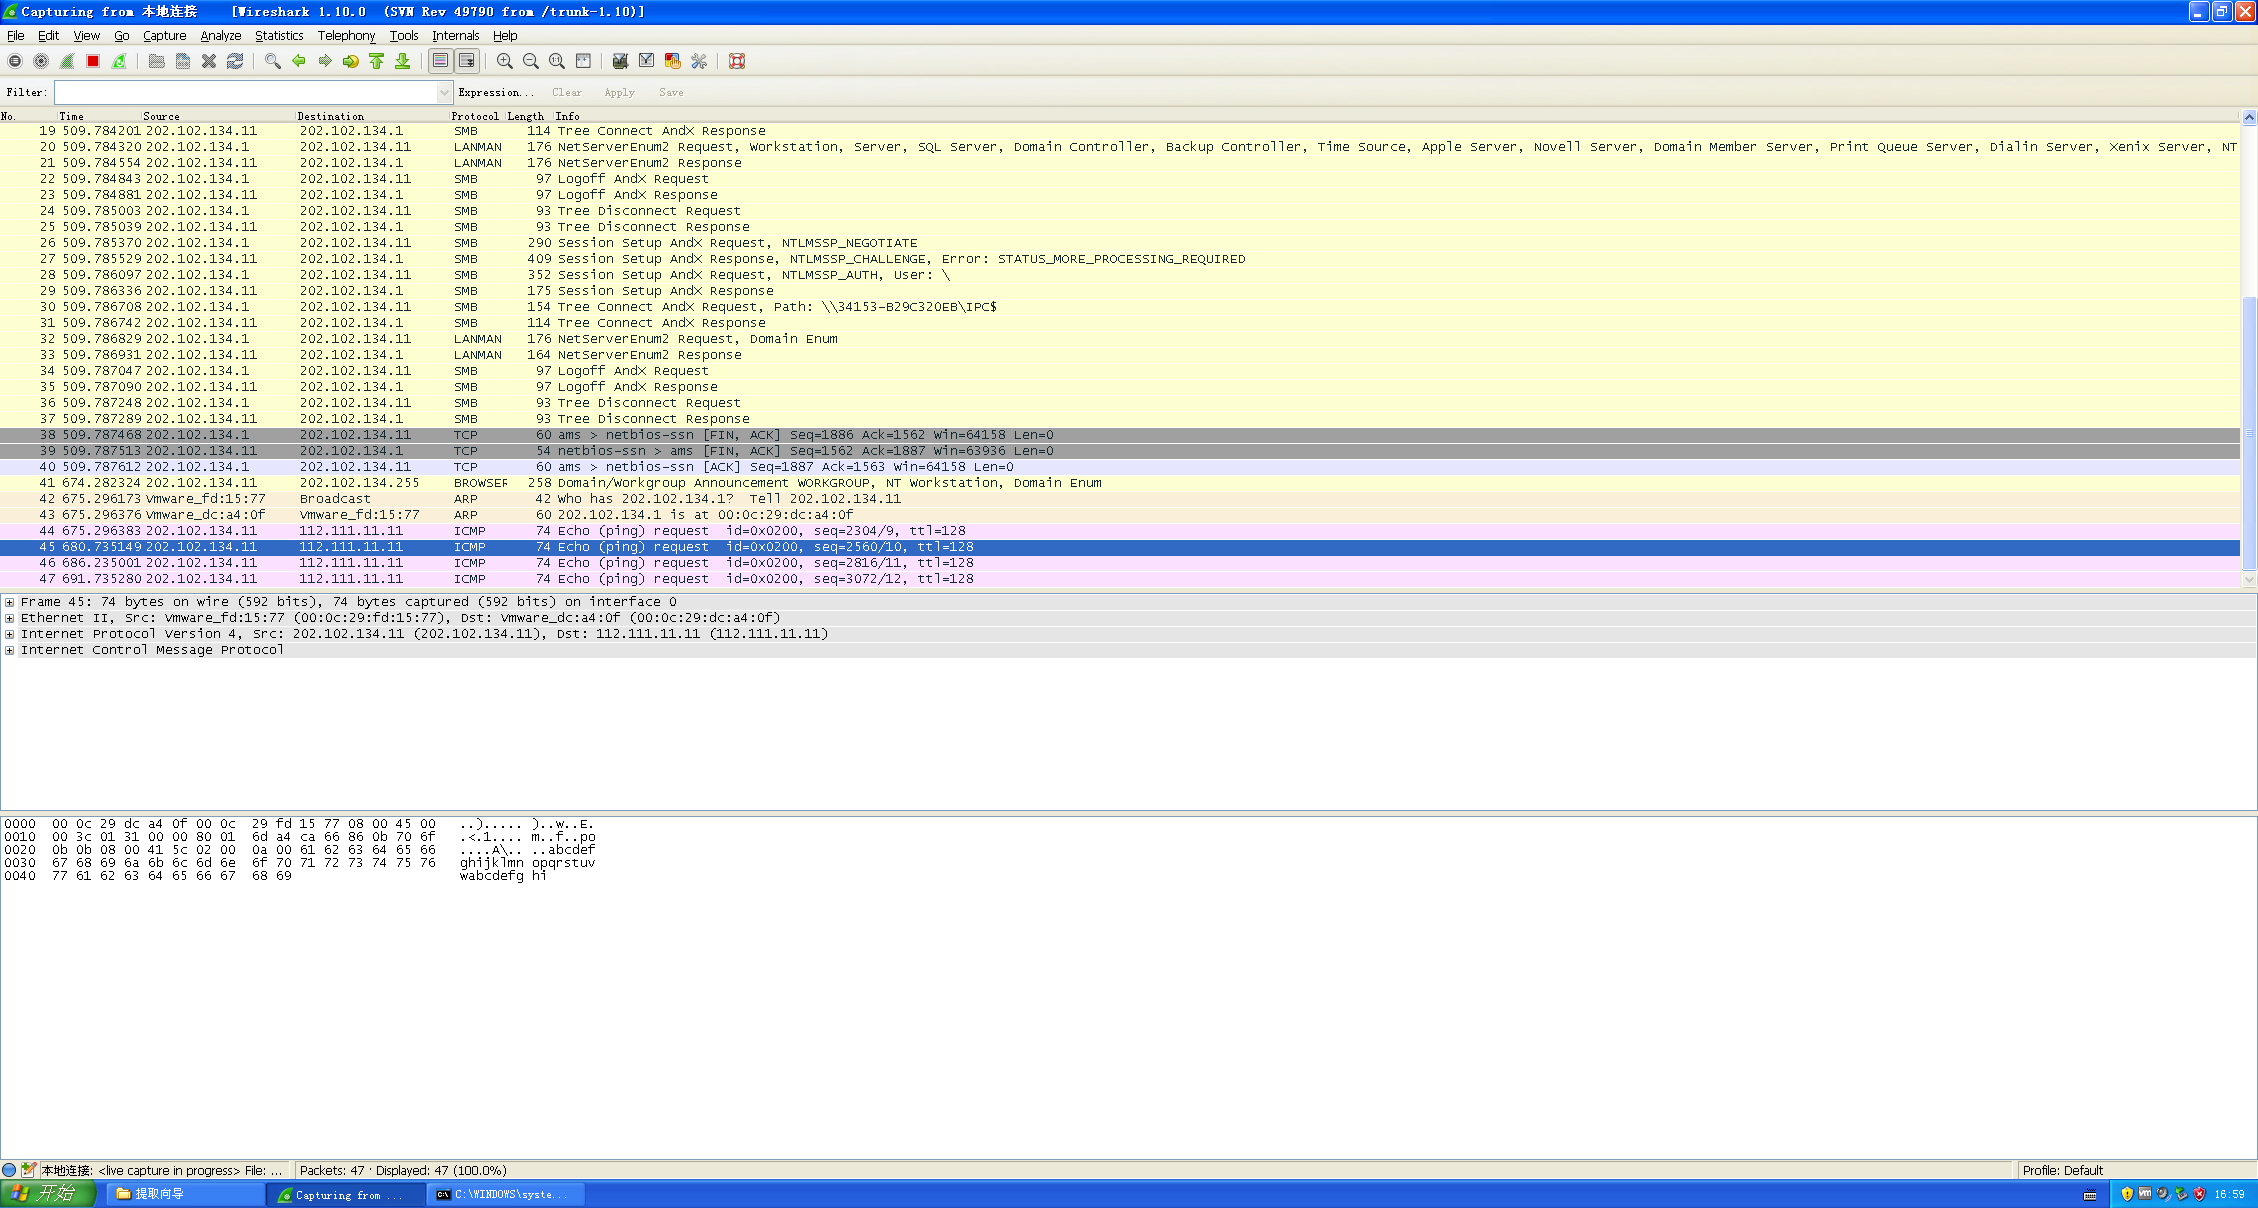The width and height of the screenshot is (2258, 1208).
Task: Stop the live capture
Action: coord(92,61)
